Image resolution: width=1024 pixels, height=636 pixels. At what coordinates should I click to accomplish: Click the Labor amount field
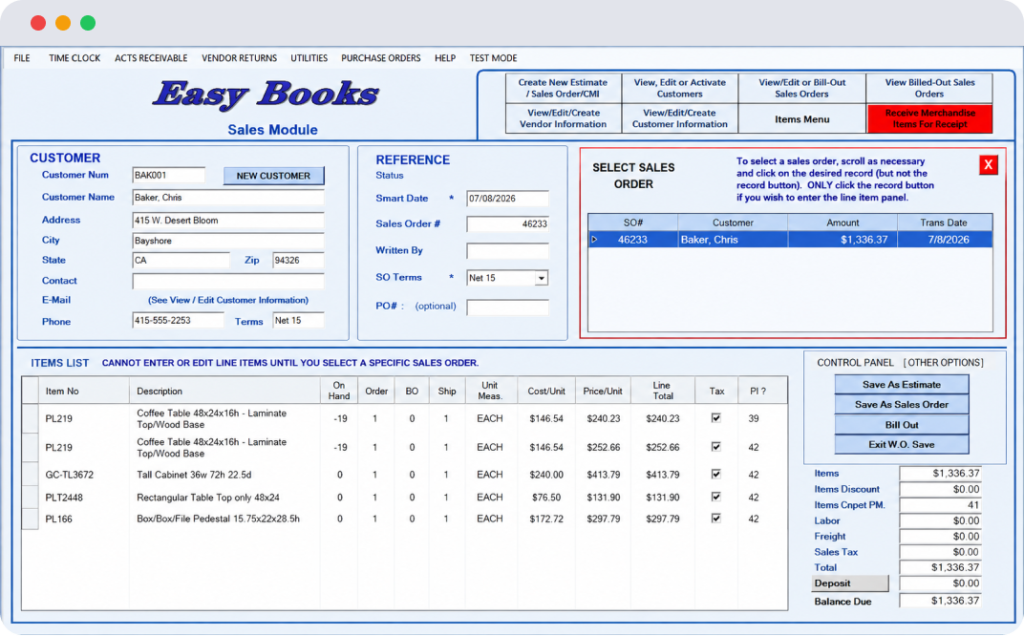tap(940, 520)
